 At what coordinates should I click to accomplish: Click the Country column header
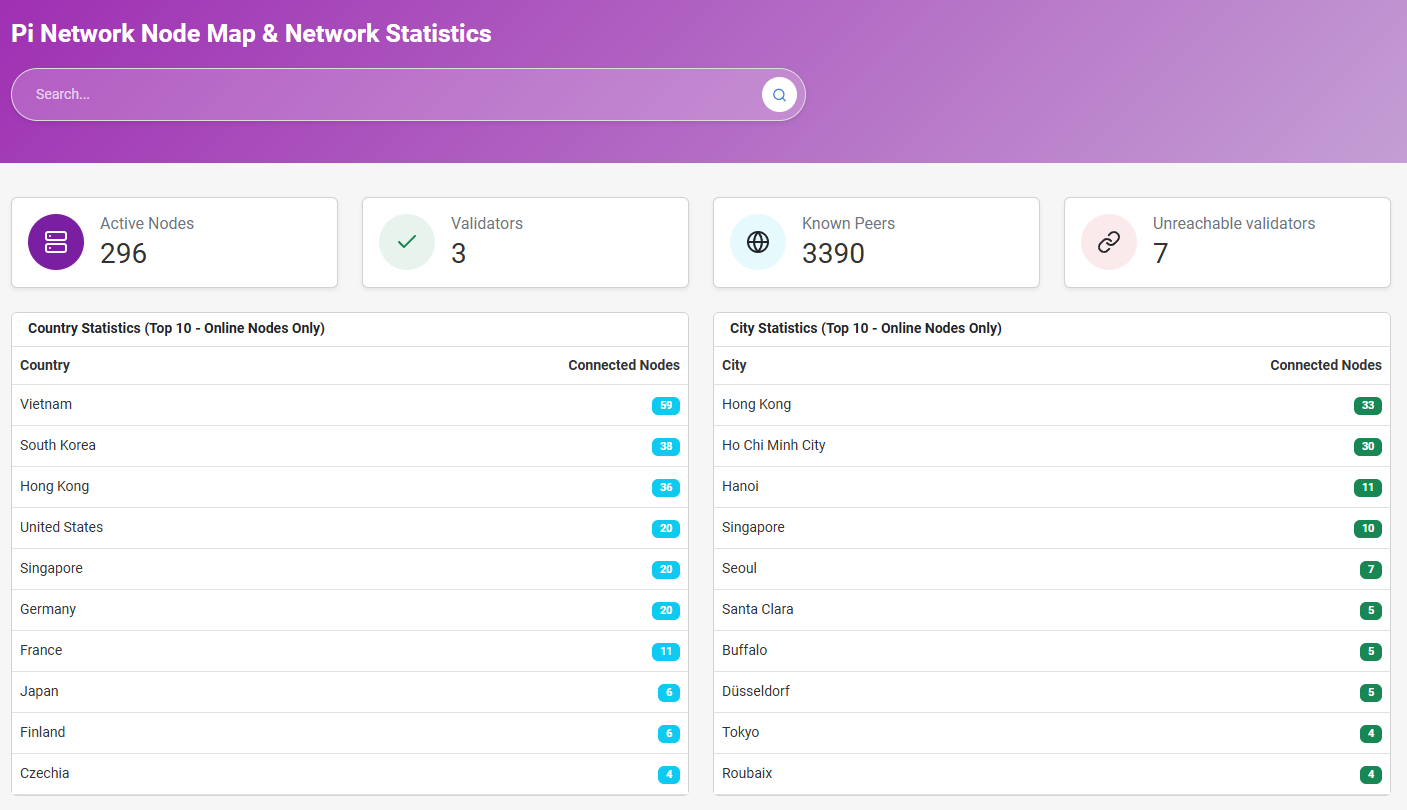[44, 365]
